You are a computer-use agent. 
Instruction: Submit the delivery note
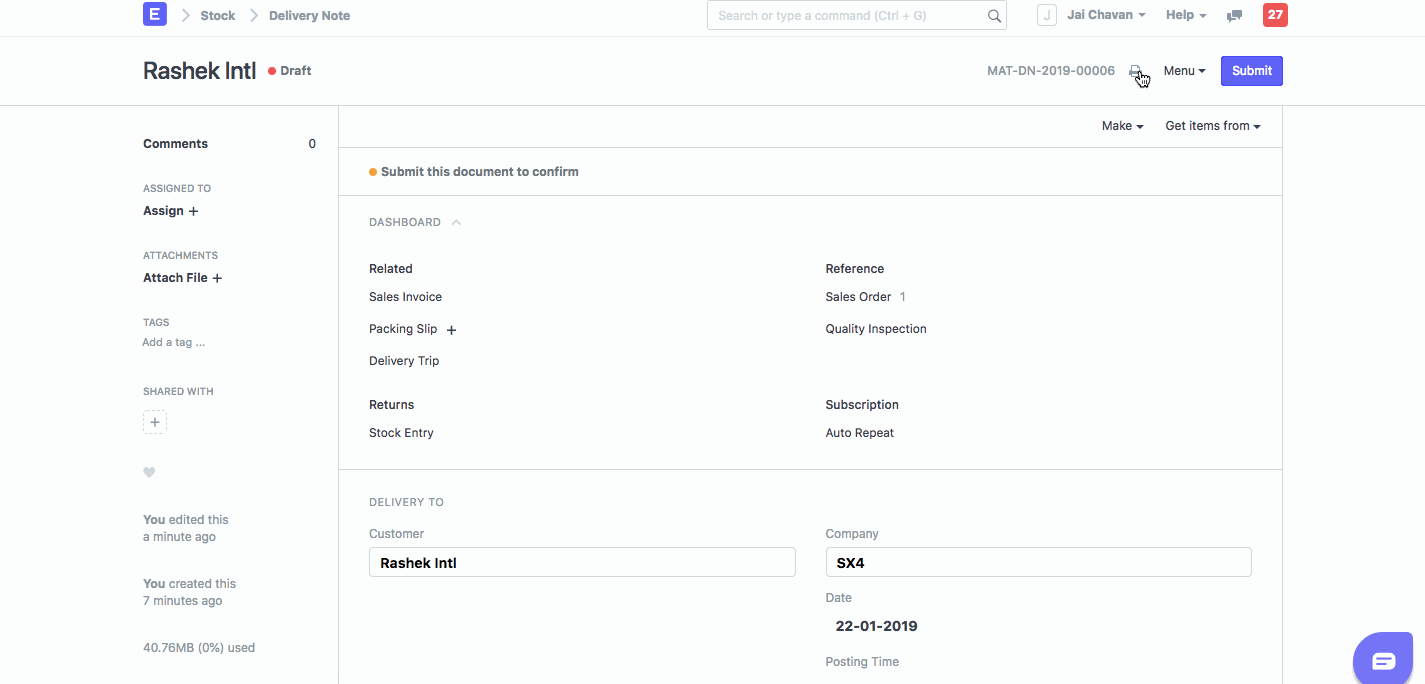pos(1251,70)
